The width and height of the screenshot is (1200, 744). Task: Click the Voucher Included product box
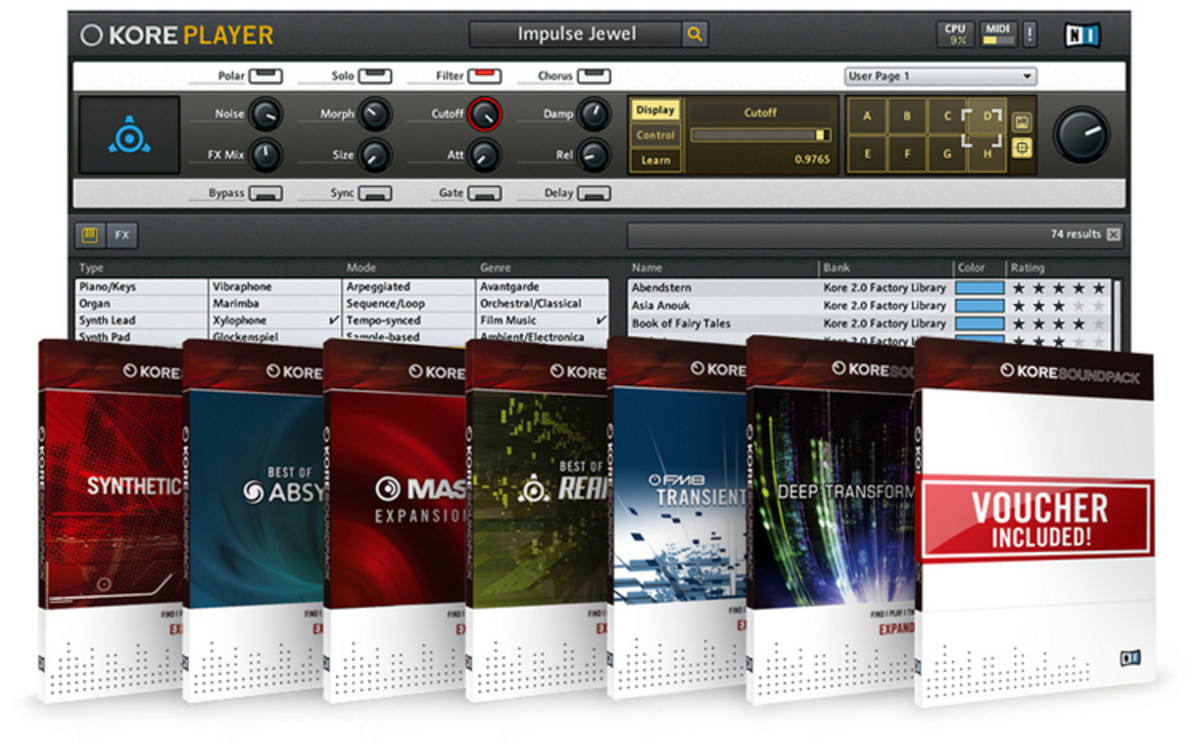pos(1035,520)
